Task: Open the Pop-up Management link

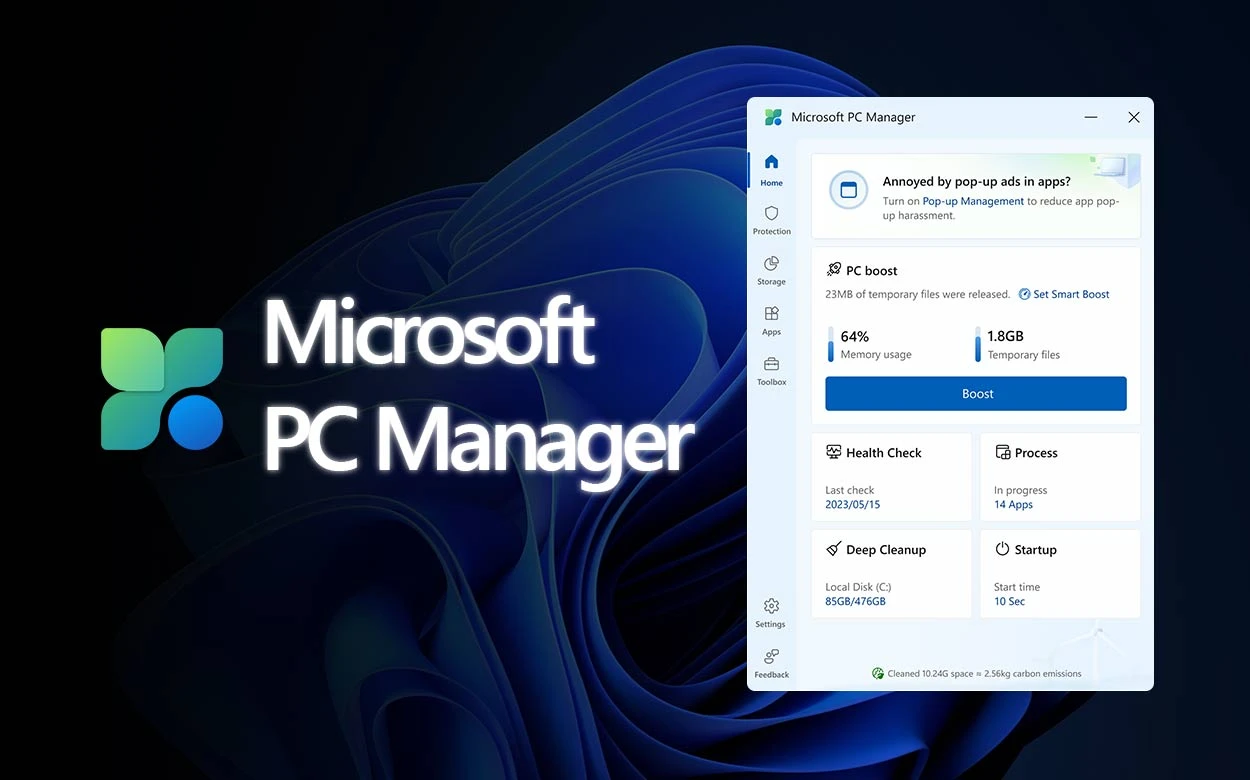Action: (x=973, y=201)
